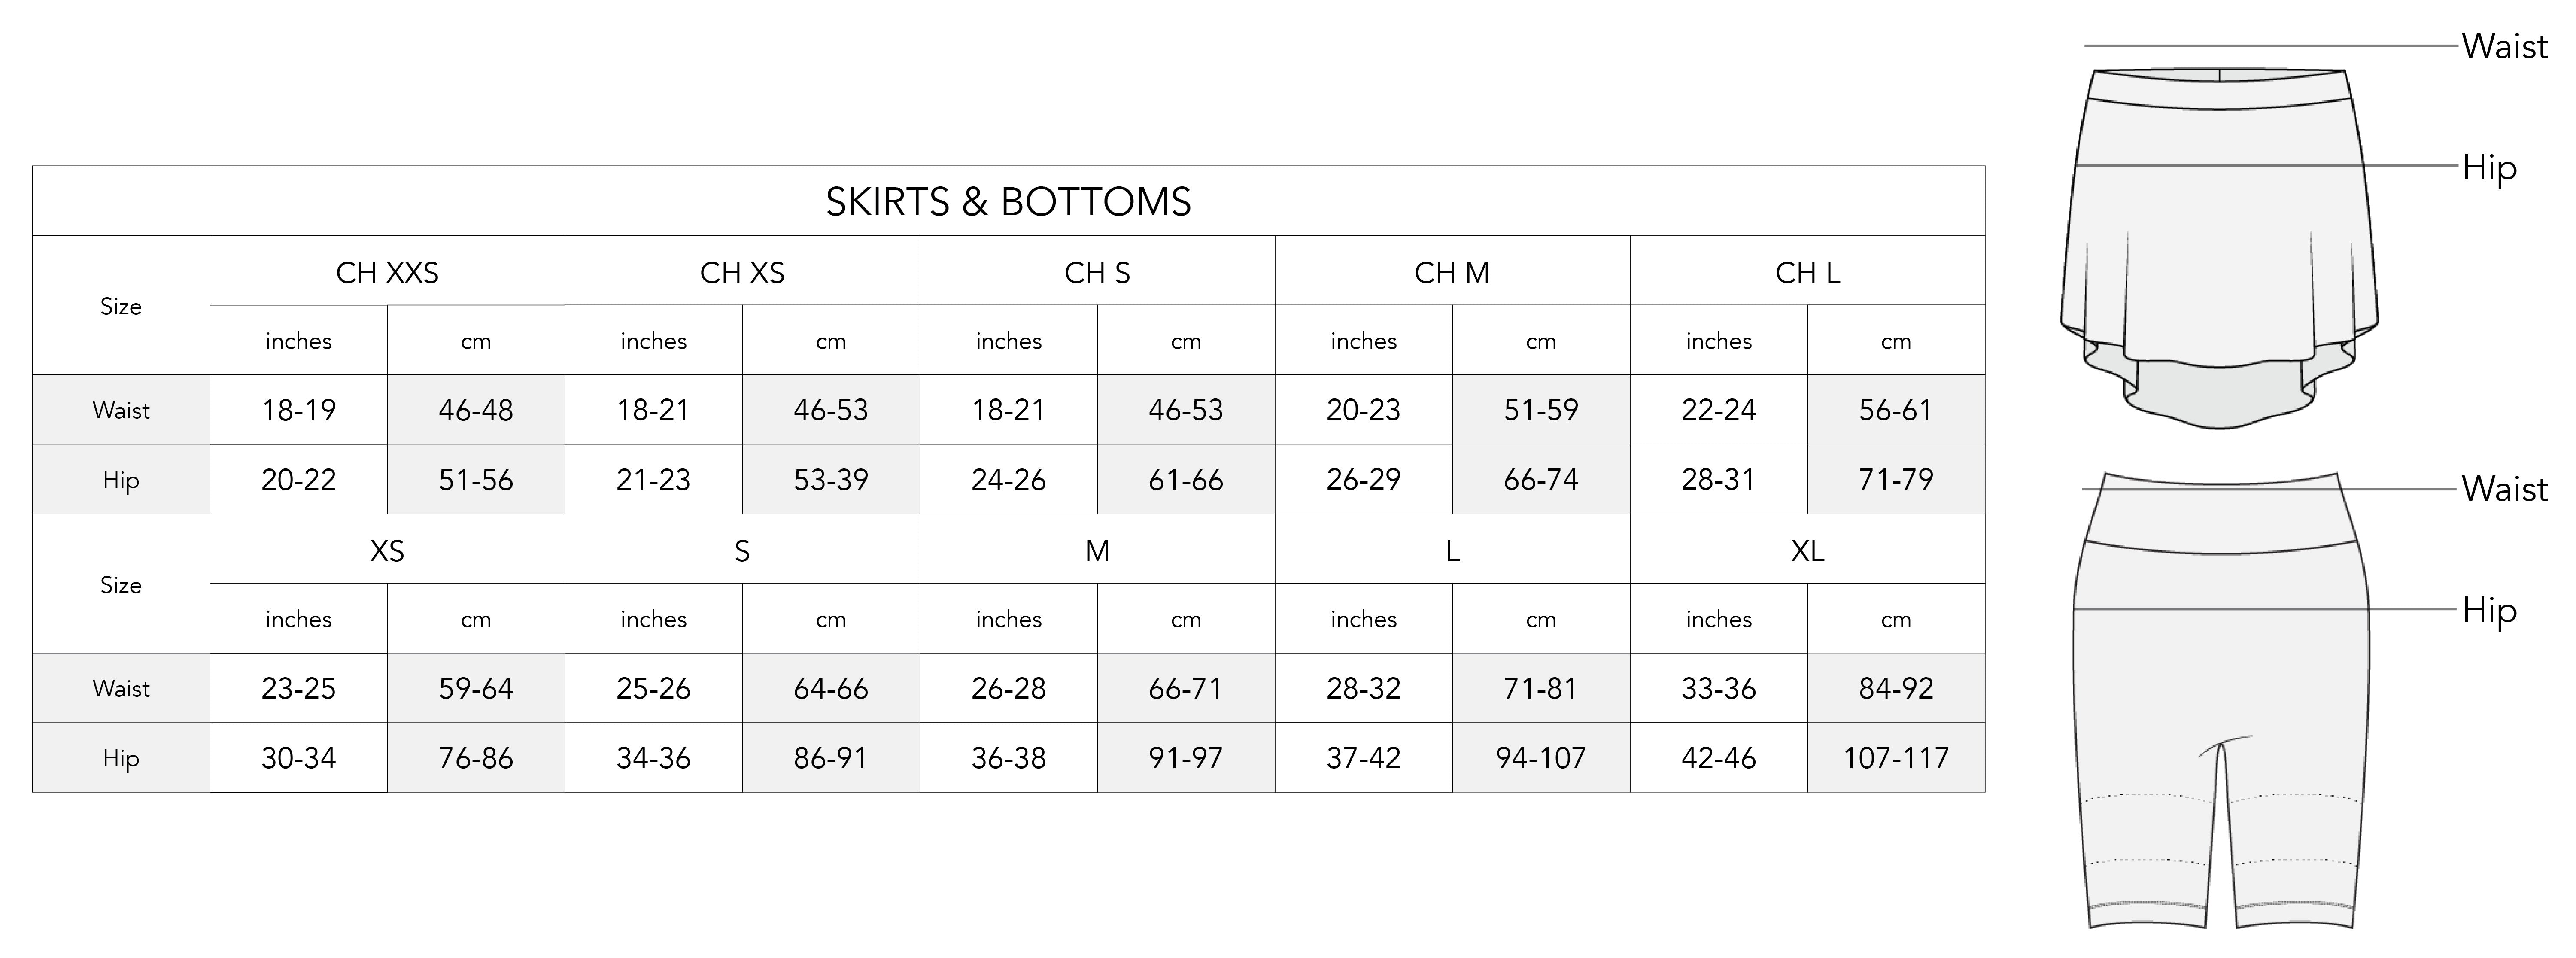Click the M hip value 36-38

pyautogui.click(x=1008, y=758)
